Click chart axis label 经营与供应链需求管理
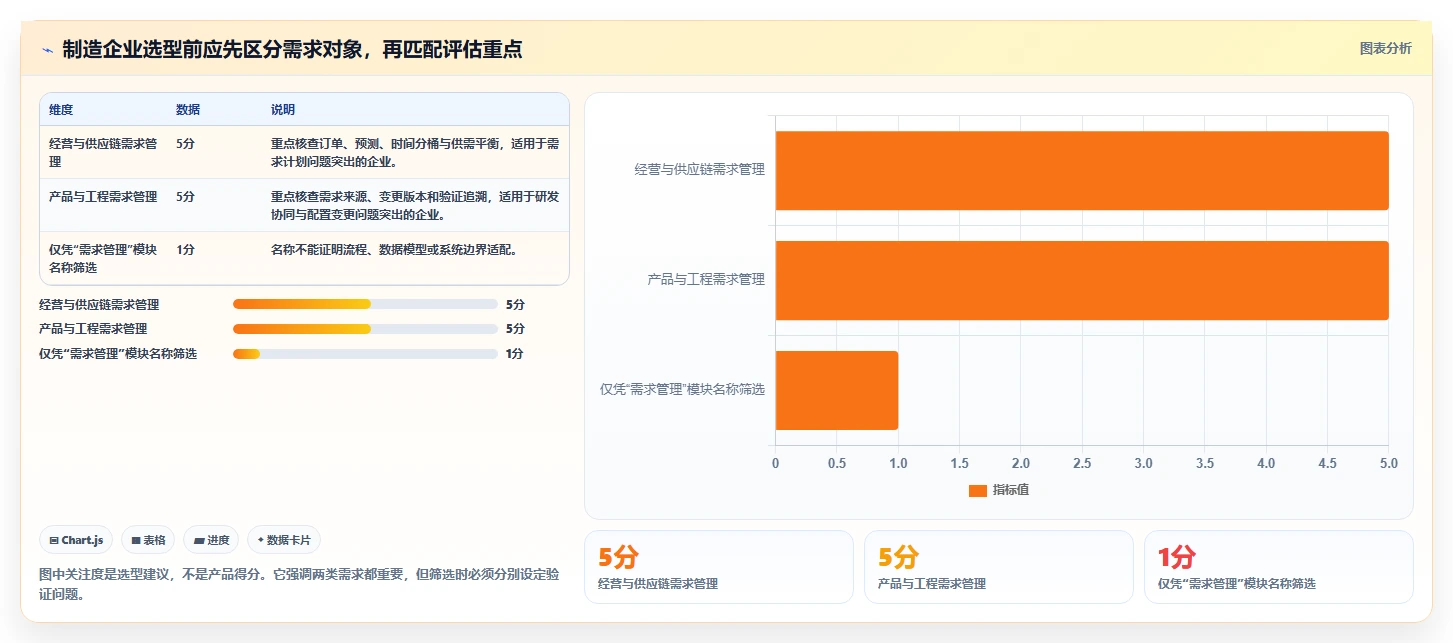 pos(699,170)
